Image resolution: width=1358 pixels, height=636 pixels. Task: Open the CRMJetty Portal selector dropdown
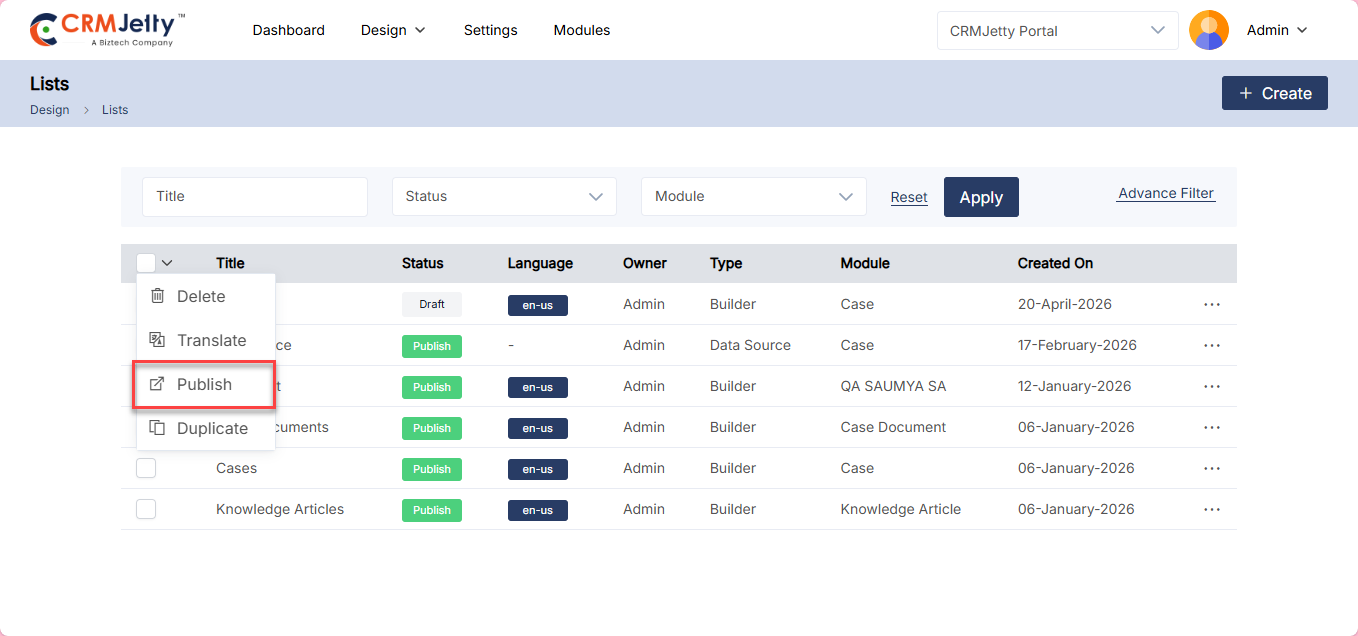click(x=1057, y=31)
